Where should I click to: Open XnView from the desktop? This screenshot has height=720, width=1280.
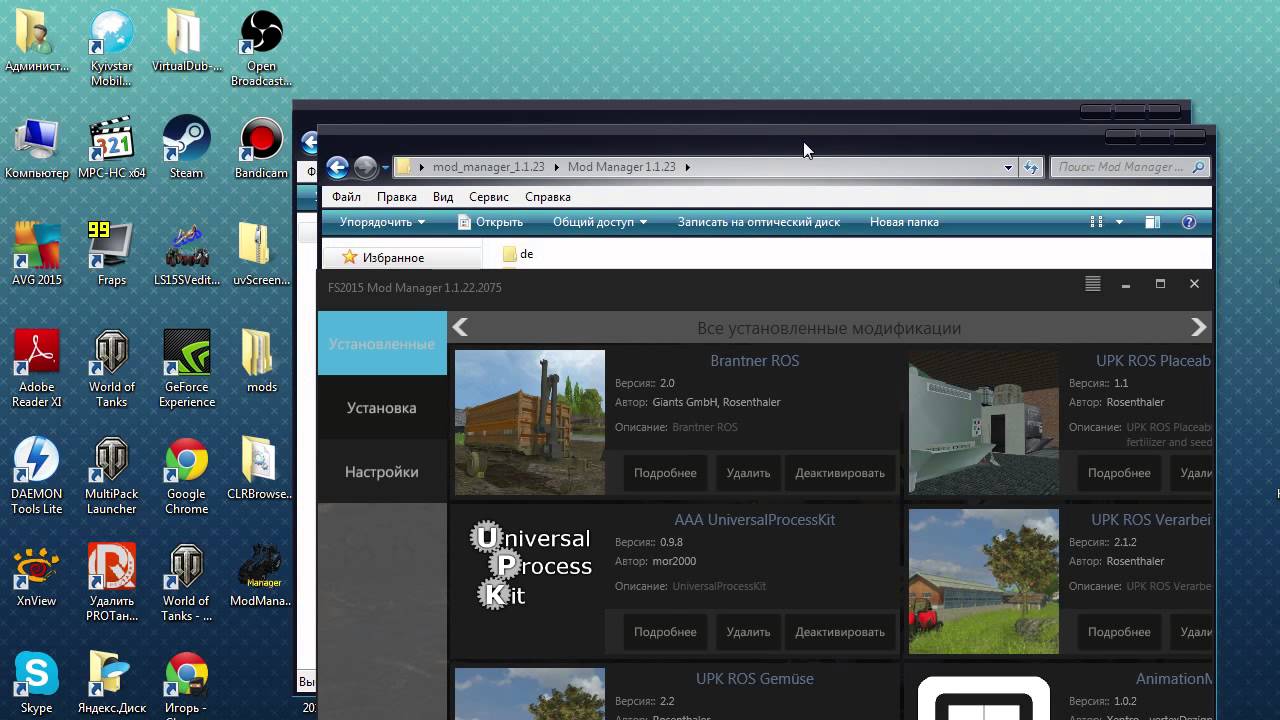(37, 575)
